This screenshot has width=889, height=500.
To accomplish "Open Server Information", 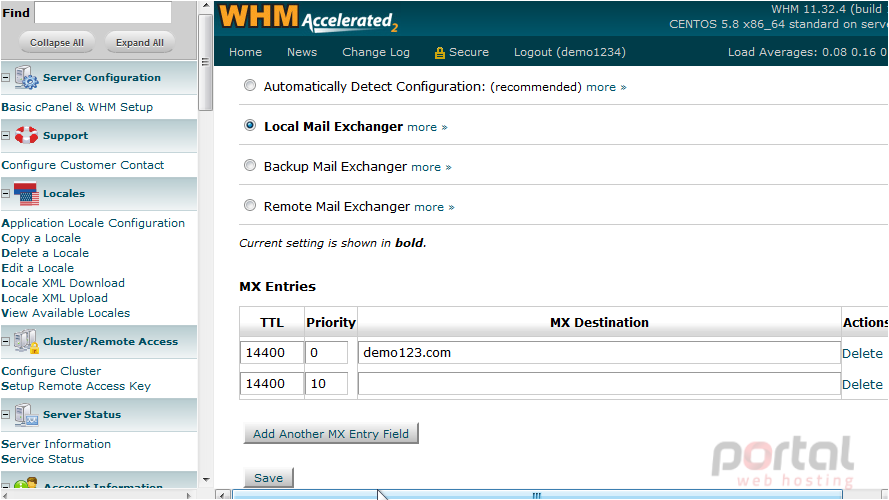I will coord(56,444).
